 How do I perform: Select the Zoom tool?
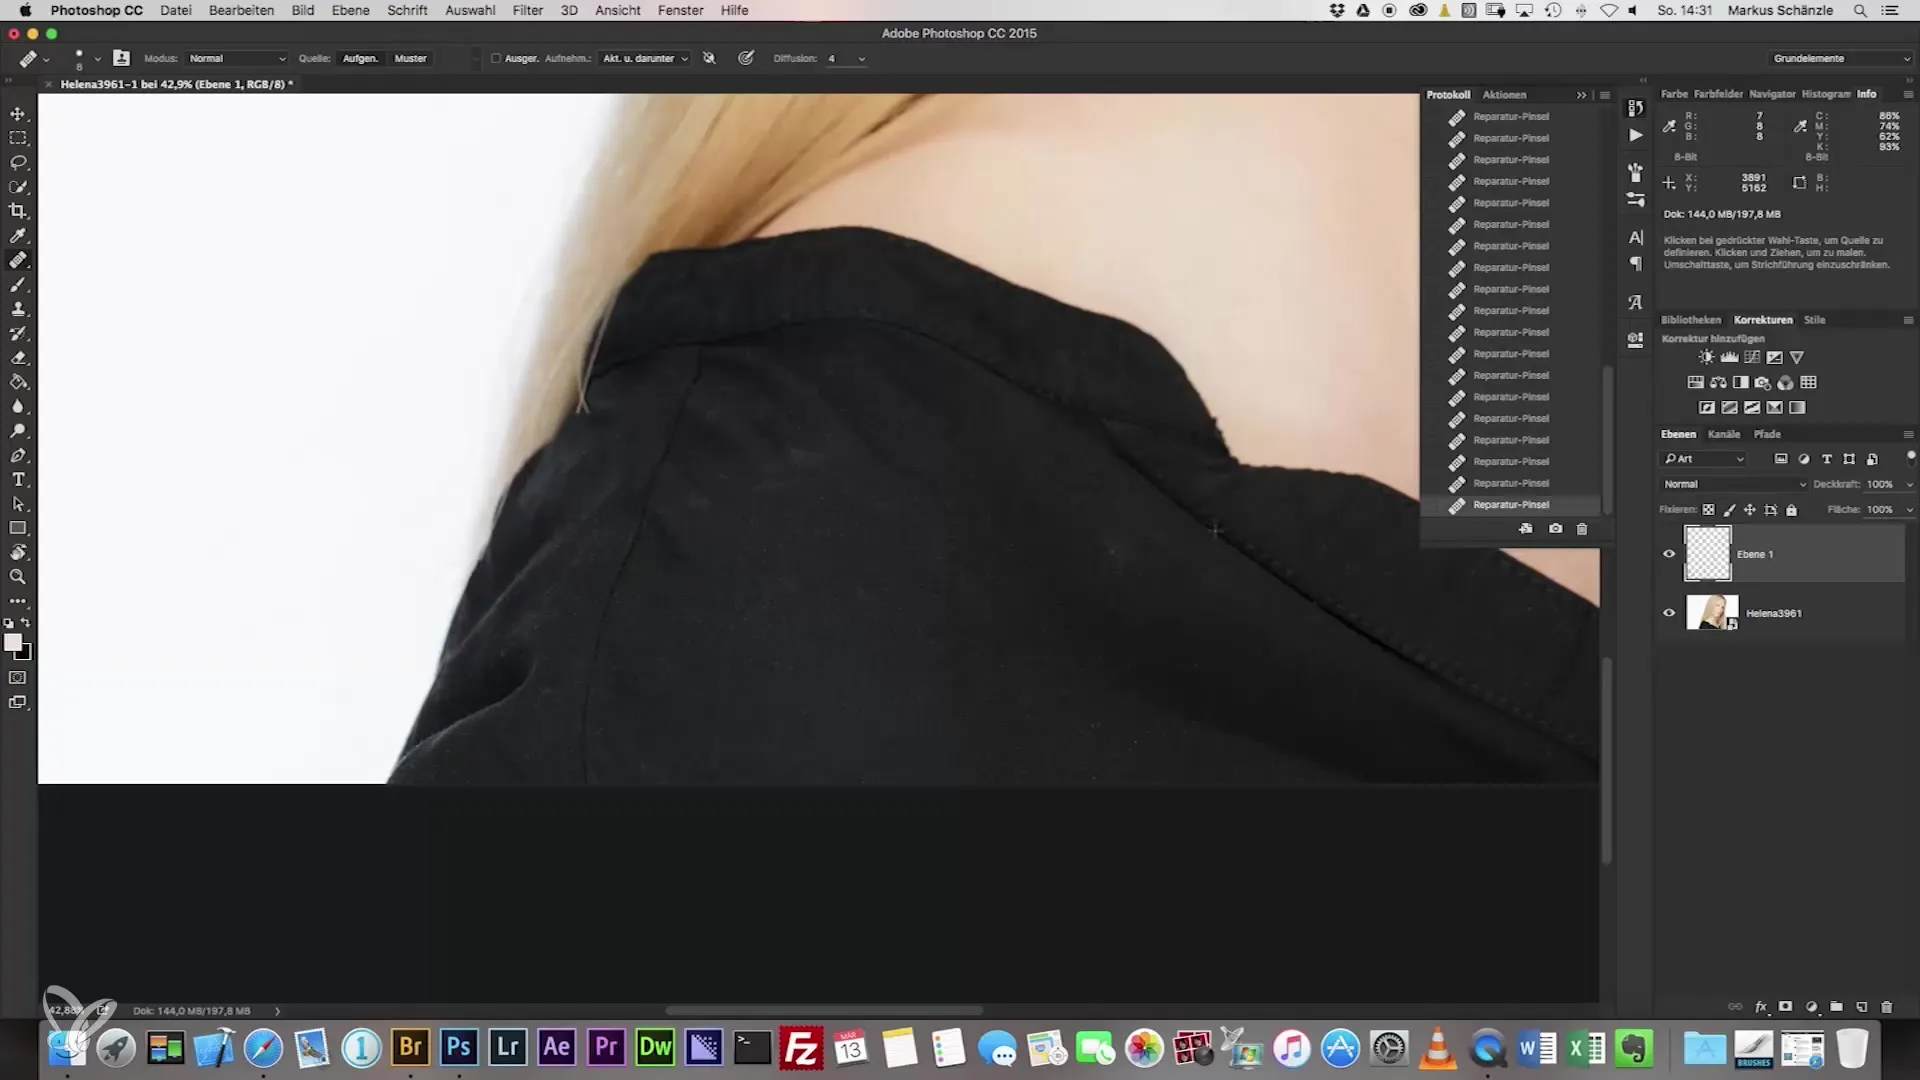click(x=18, y=577)
